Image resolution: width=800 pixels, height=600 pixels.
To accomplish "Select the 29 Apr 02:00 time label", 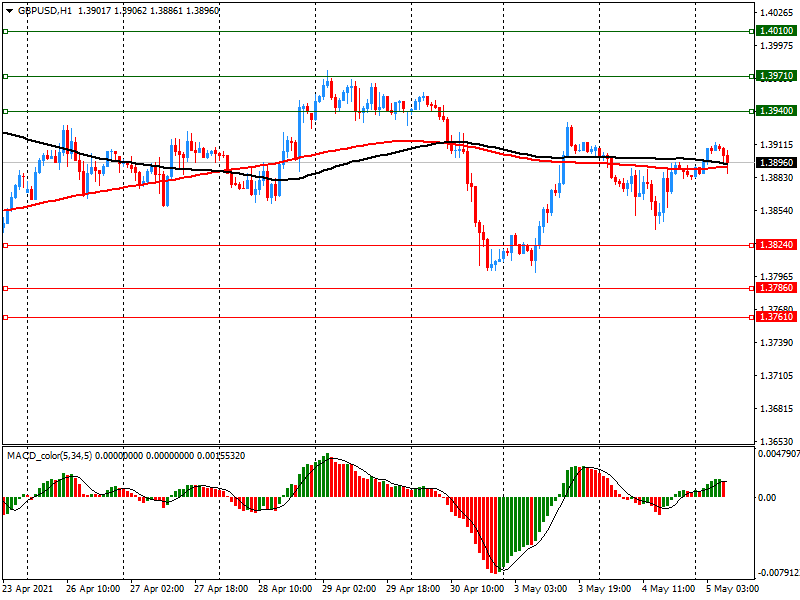I will pyautogui.click(x=350, y=589).
